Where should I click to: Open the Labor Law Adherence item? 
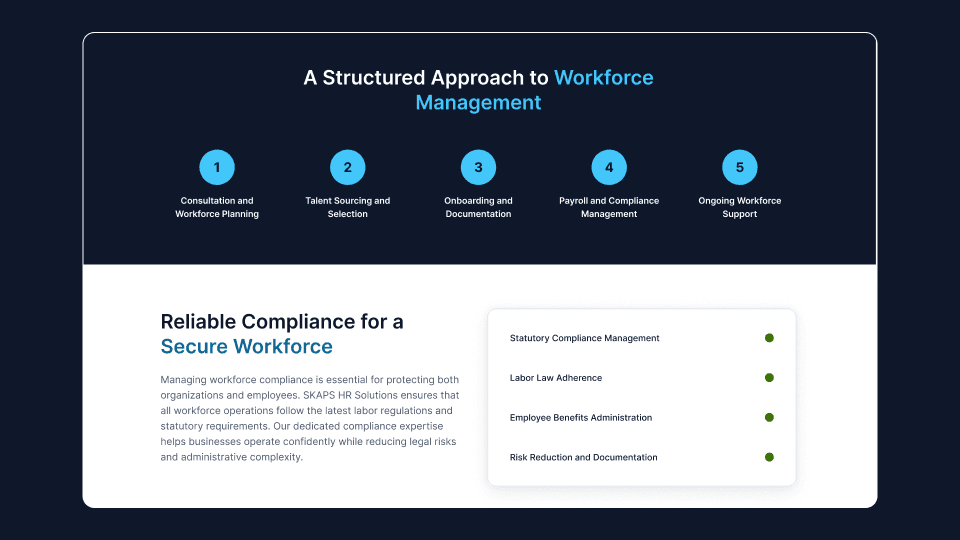[556, 378]
